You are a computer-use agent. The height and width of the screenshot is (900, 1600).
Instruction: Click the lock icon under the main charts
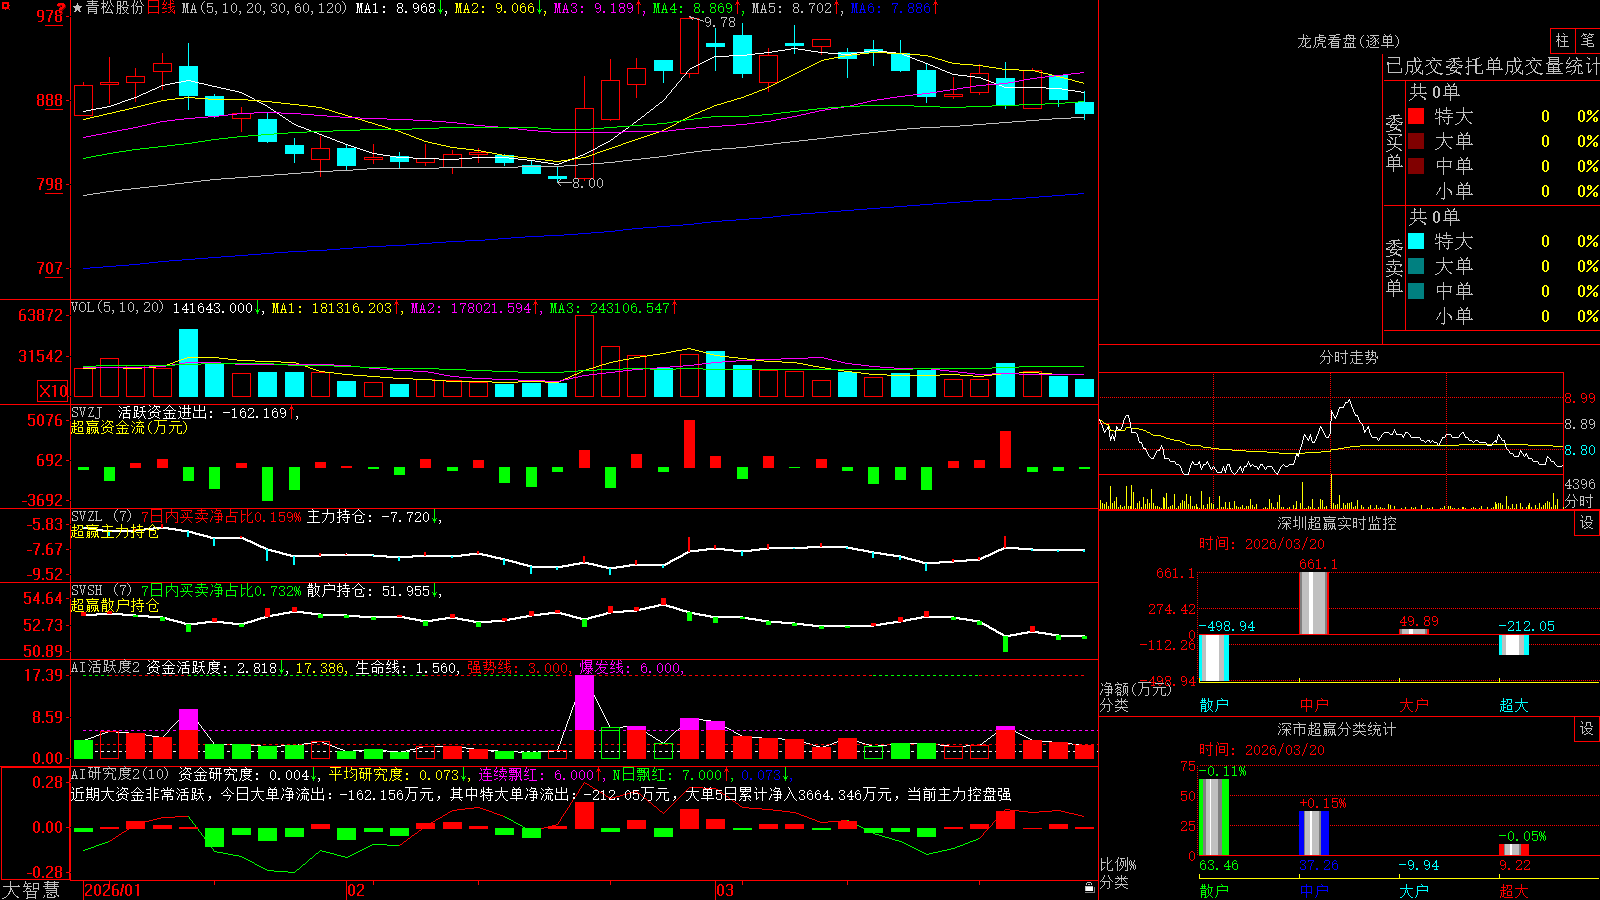pyautogui.click(x=1090, y=888)
